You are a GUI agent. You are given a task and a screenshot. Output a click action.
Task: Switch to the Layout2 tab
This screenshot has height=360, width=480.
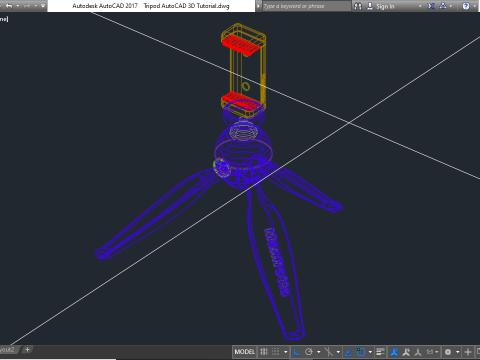(8, 350)
